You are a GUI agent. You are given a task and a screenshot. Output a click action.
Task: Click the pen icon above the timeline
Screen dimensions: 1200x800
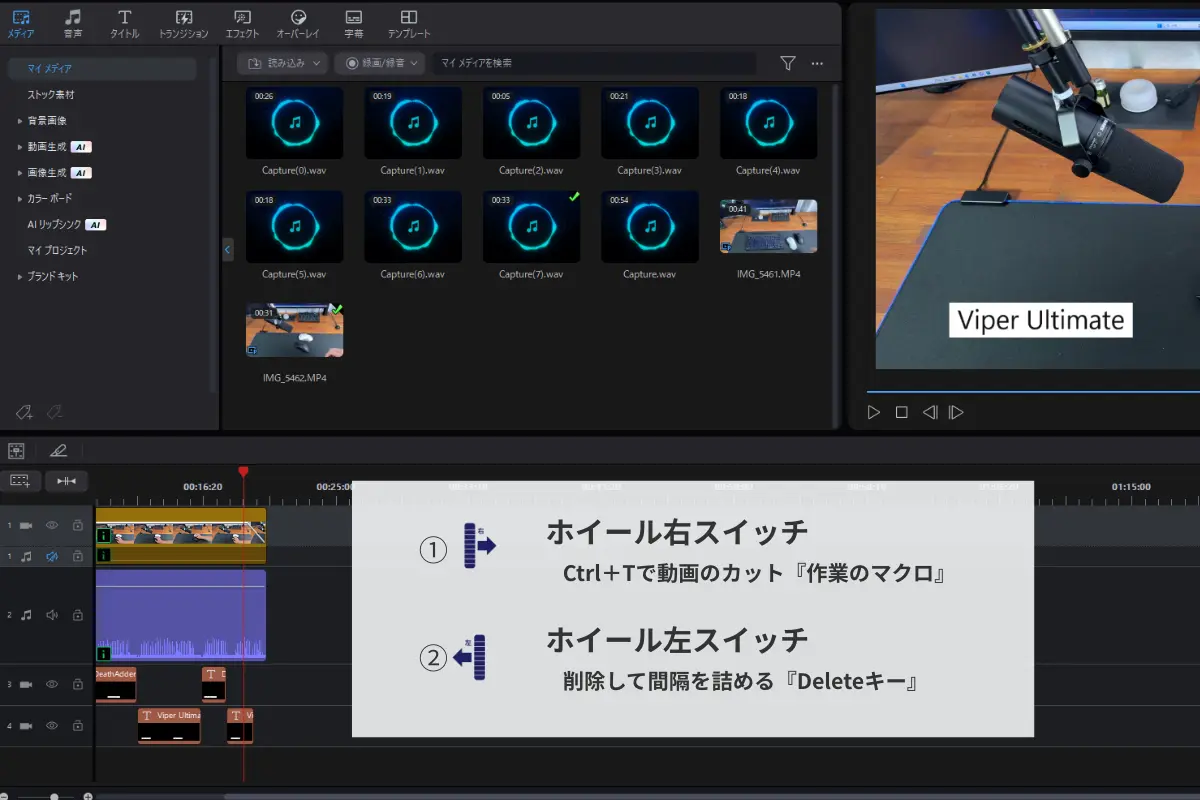(59, 450)
